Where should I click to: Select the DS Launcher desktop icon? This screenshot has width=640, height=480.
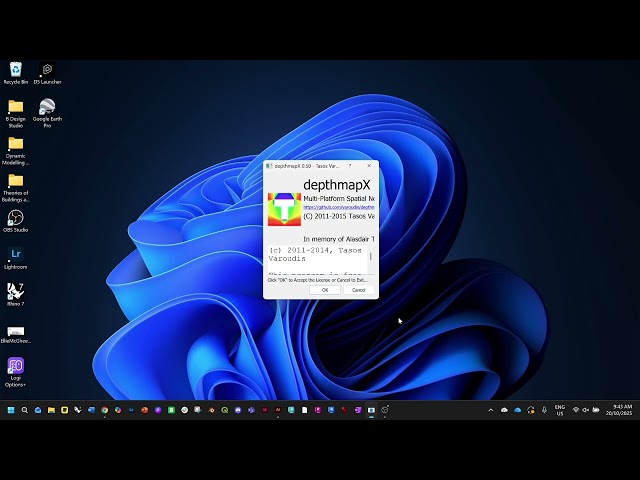47,73
